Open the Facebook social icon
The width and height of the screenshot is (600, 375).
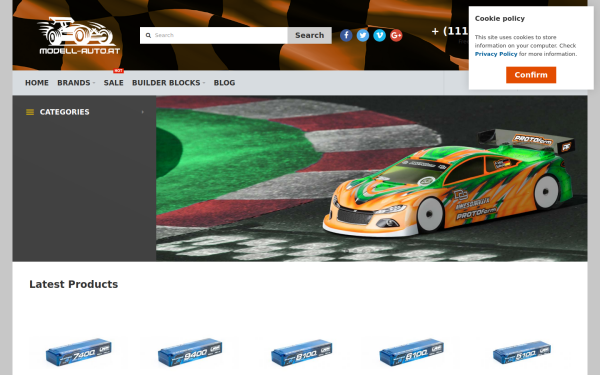(346, 35)
